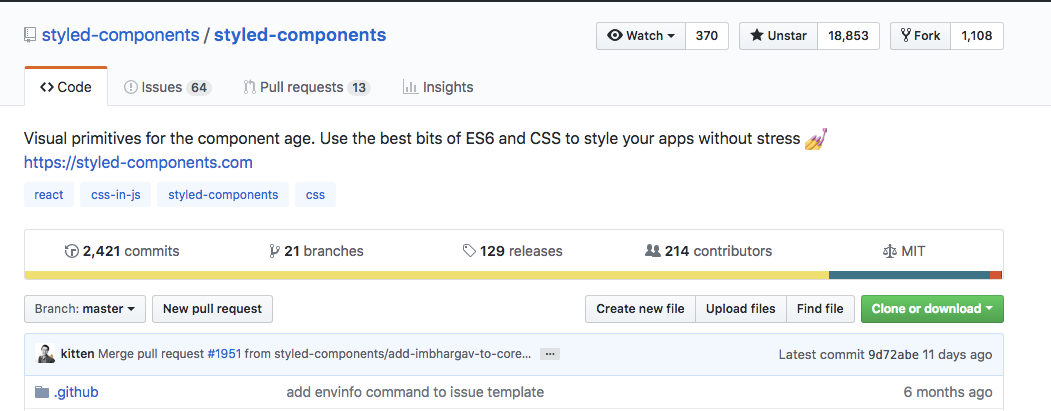Click kitten's avatar thumbnail
The width and height of the screenshot is (1051, 411).
pyautogui.click(x=46, y=354)
